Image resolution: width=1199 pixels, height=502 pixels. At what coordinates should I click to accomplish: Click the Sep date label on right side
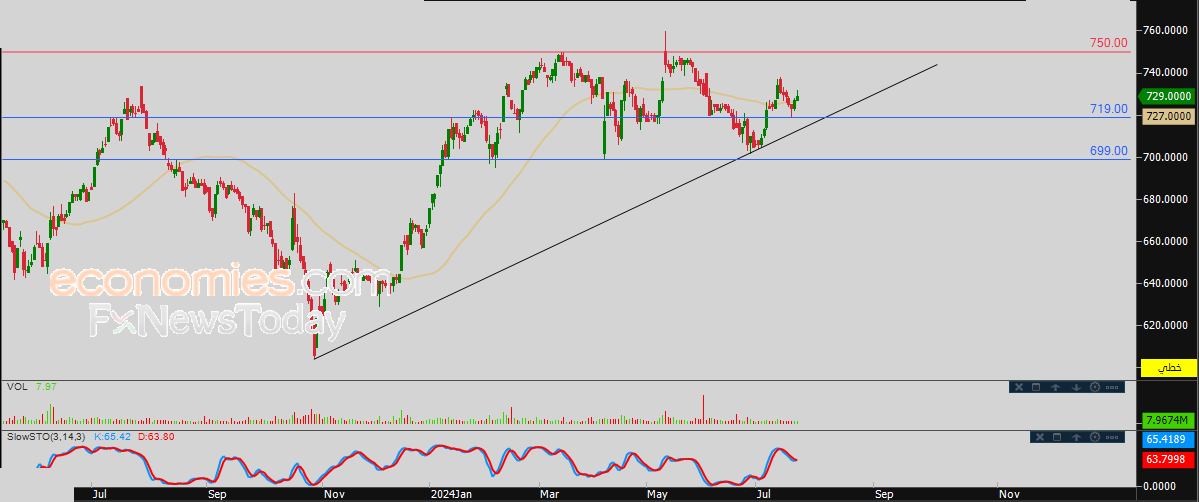(x=883, y=494)
